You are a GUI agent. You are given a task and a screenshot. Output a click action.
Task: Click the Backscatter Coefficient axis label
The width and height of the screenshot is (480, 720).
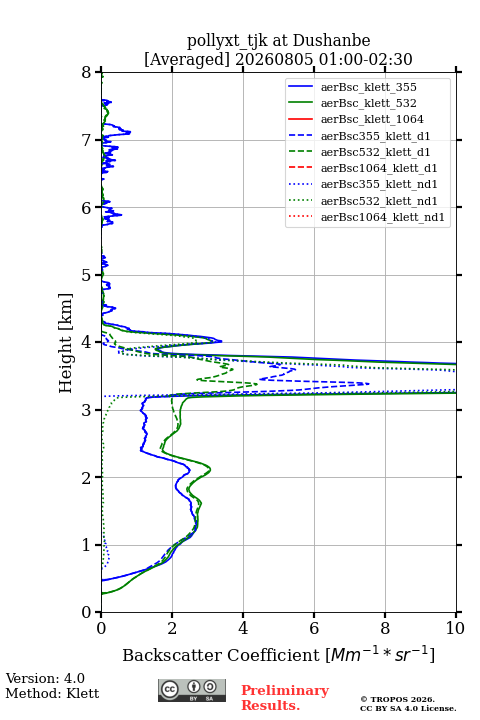coord(278,654)
